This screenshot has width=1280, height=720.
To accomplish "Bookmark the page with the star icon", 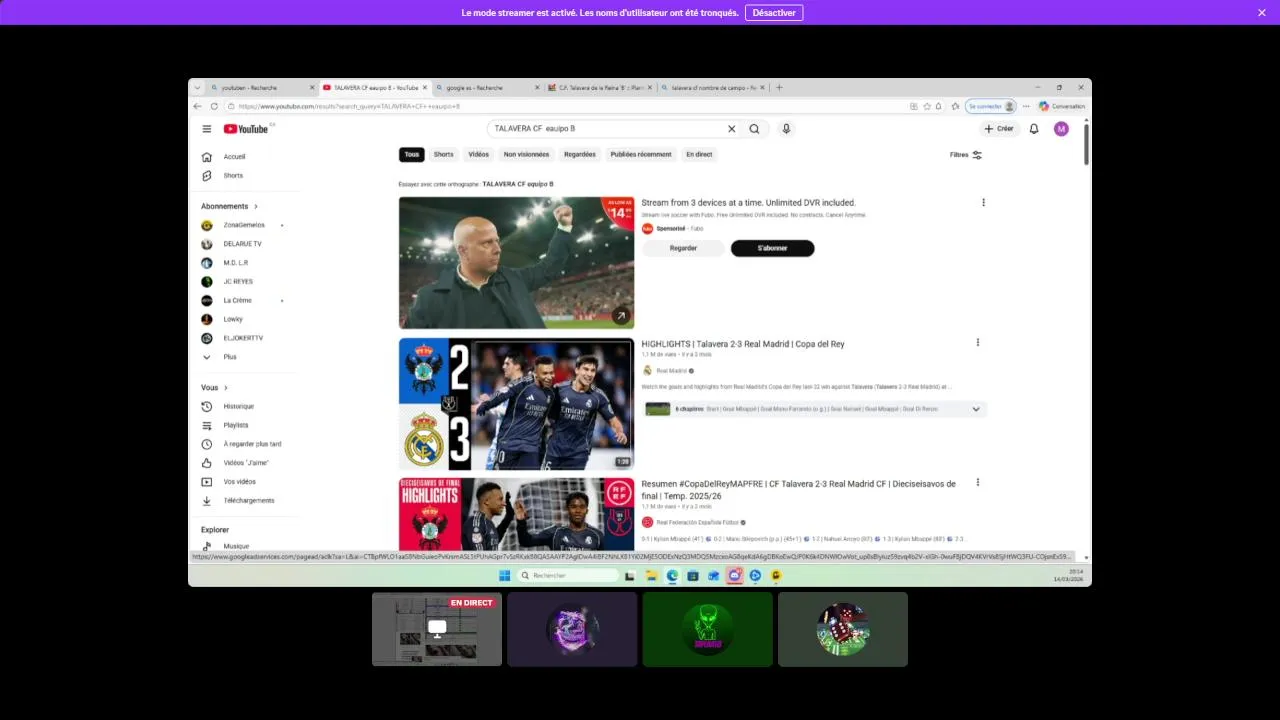I will click(927, 106).
